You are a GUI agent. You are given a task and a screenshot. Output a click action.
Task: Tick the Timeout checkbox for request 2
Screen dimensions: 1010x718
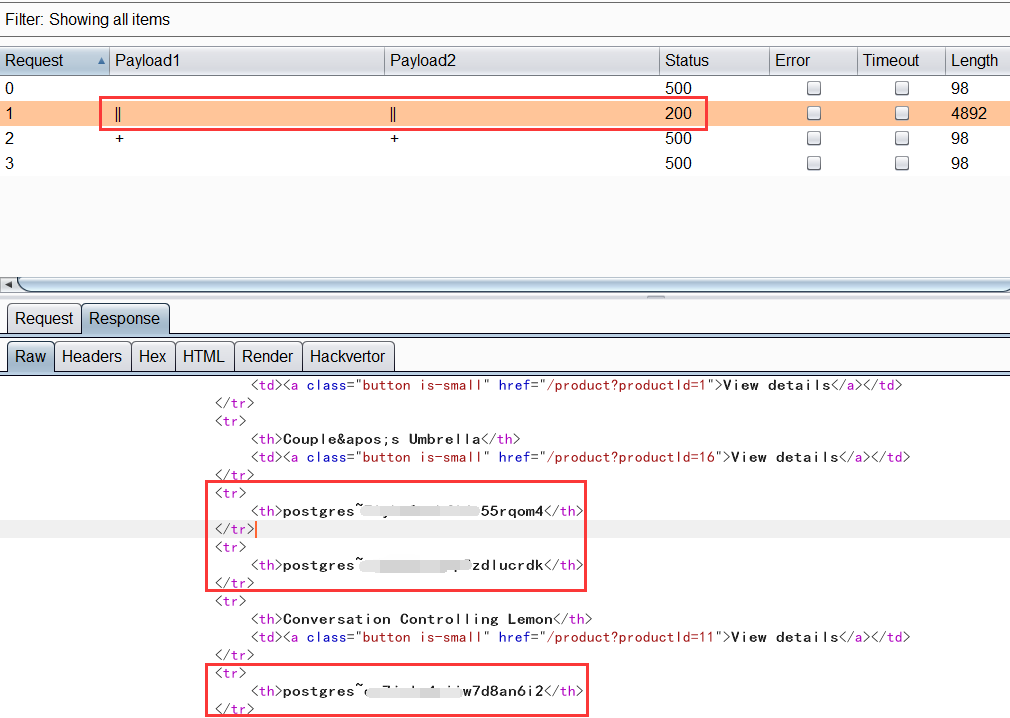click(902, 138)
